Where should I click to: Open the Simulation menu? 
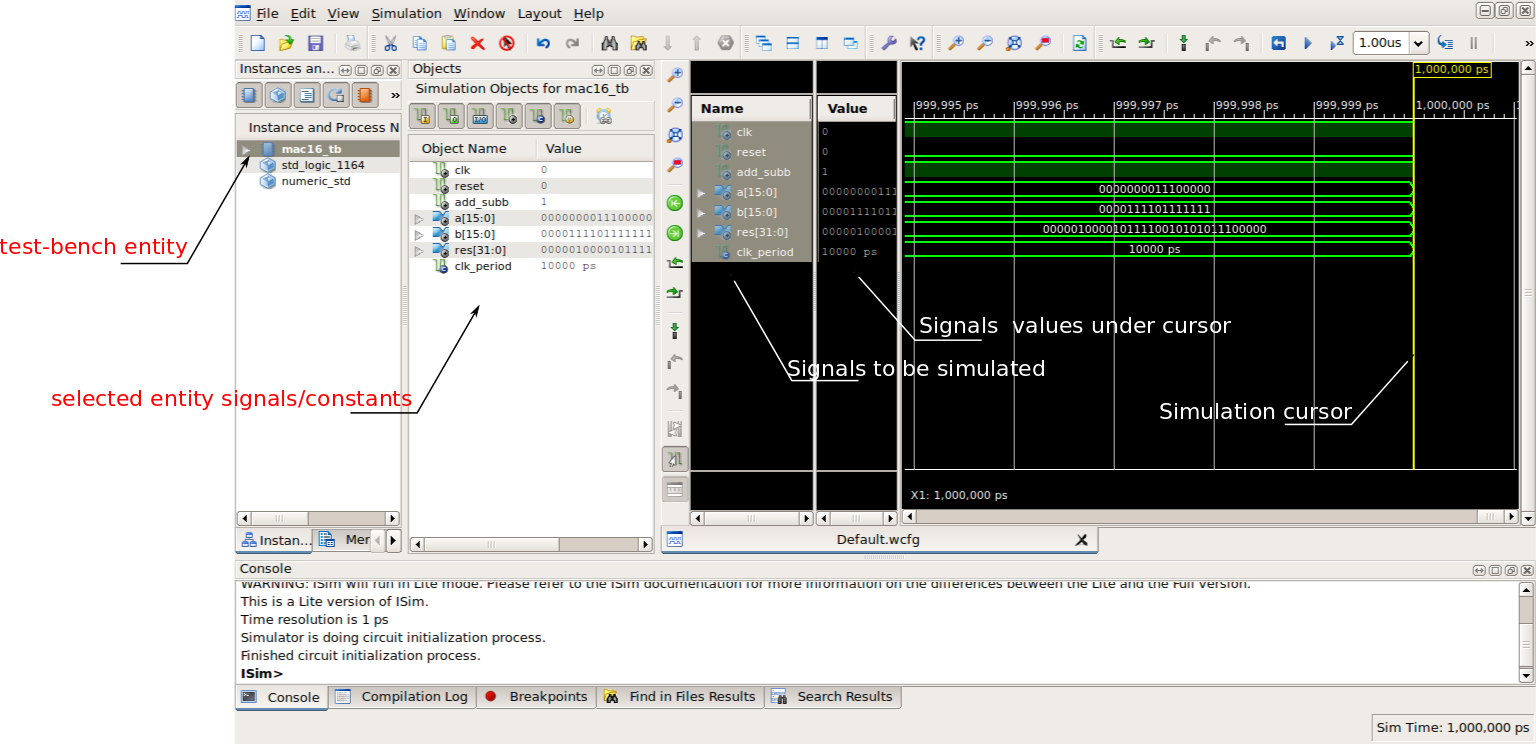[x=406, y=13]
